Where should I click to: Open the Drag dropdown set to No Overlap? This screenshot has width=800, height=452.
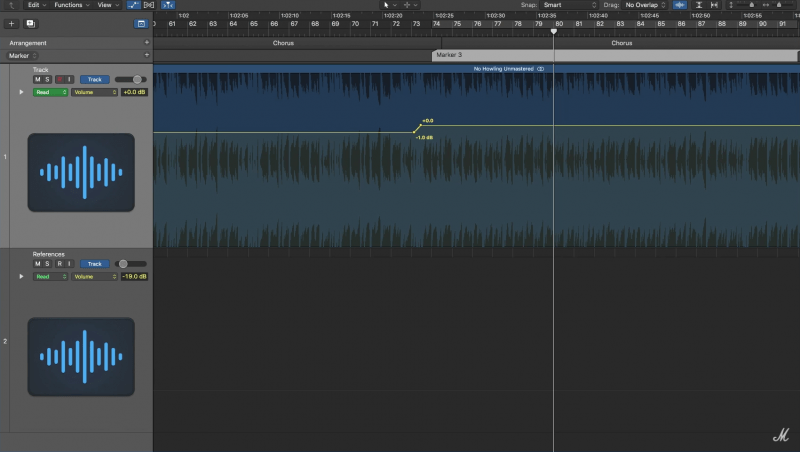point(645,5)
